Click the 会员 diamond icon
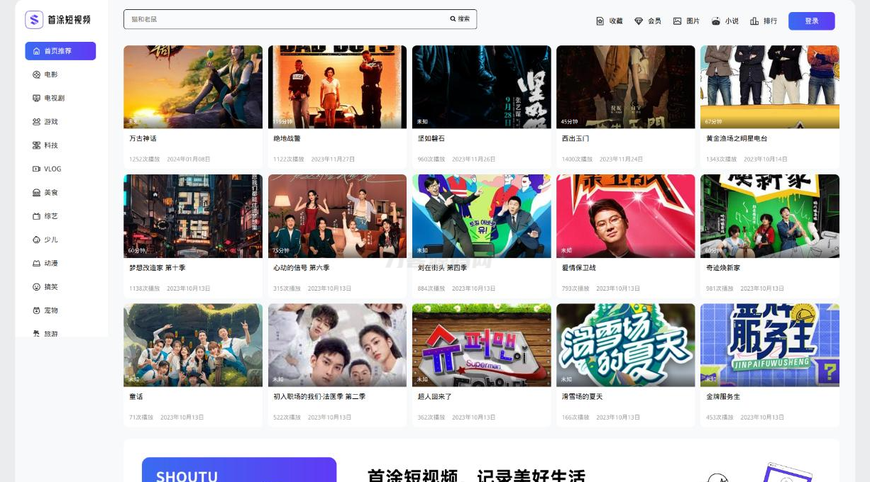Image resolution: width=870 pixels, height=482 pixels. (638, 21)
